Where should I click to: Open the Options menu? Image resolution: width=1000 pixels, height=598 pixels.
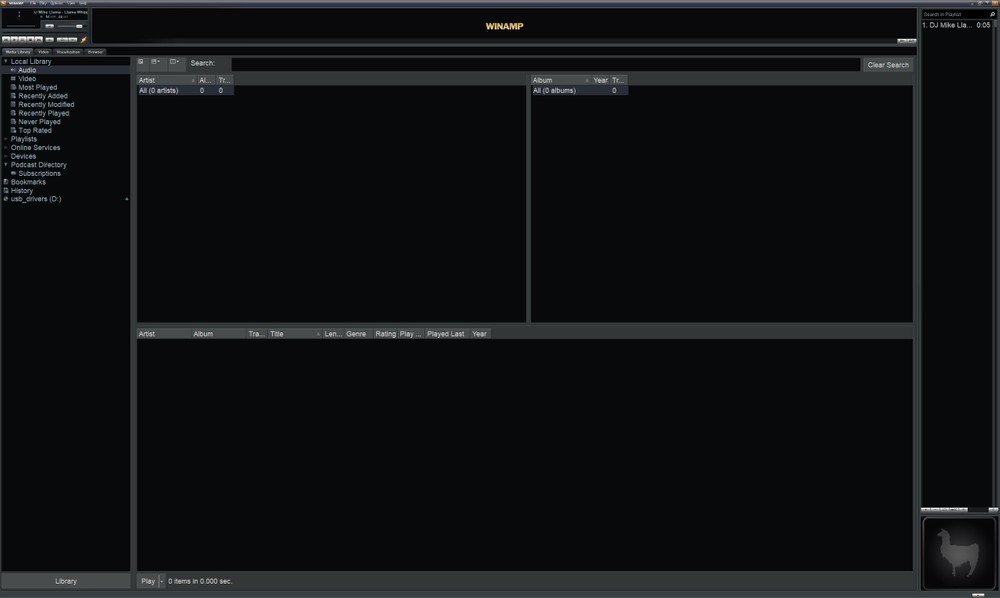click(57, 3)
